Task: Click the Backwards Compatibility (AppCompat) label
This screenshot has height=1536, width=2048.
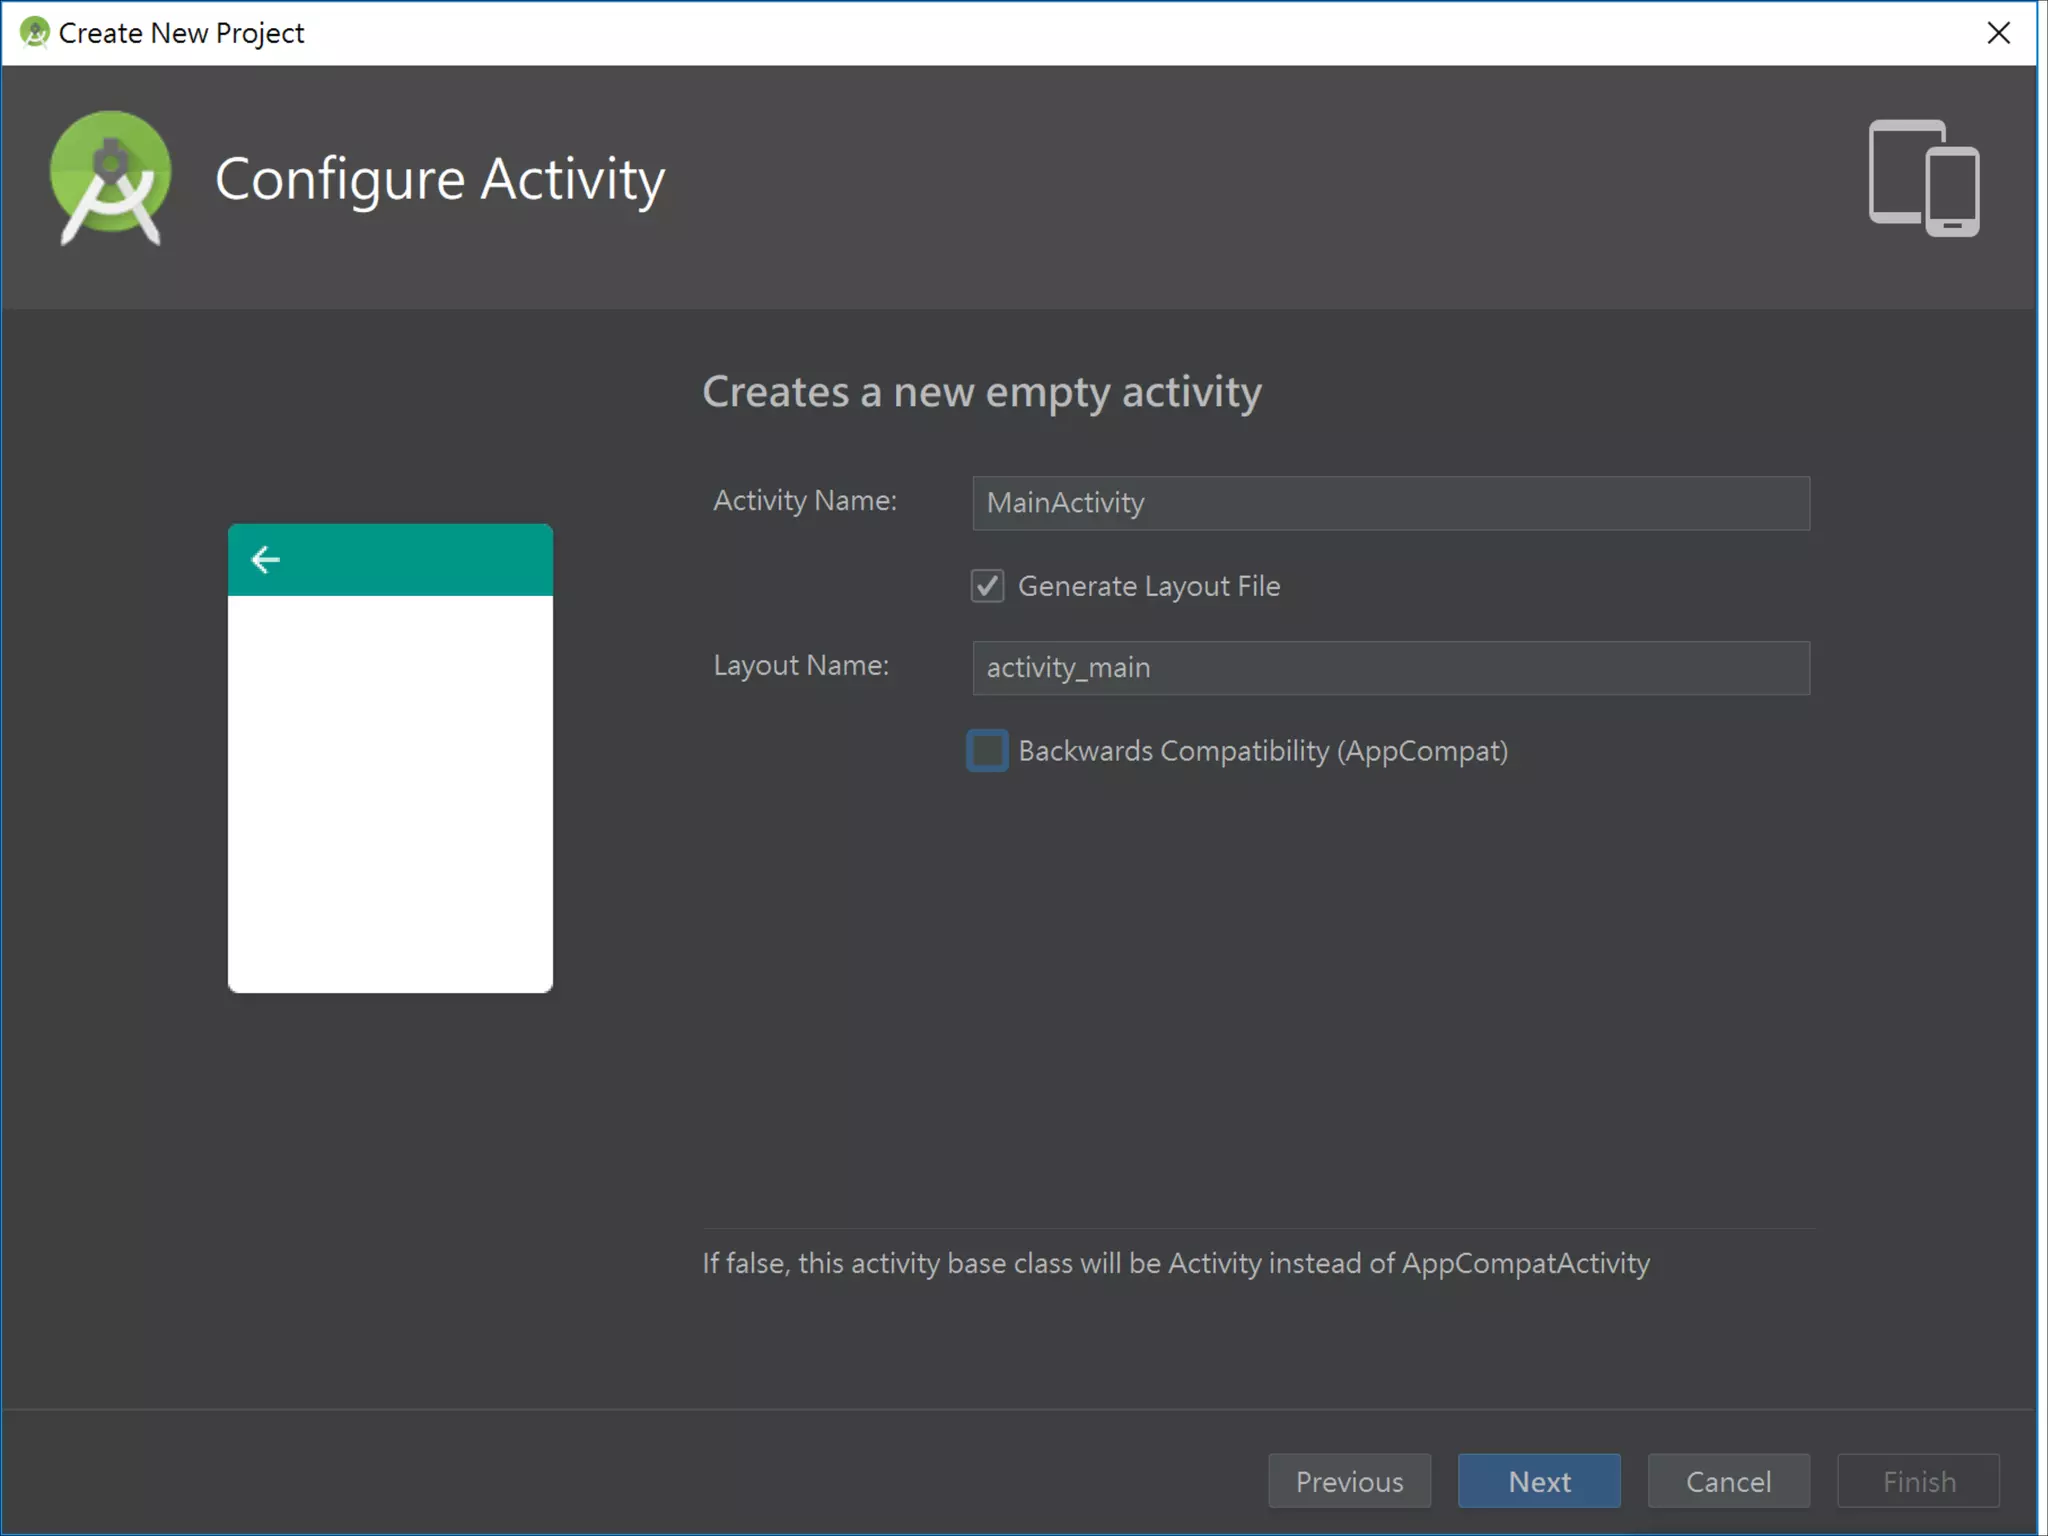Action: tap(1262, 751)
